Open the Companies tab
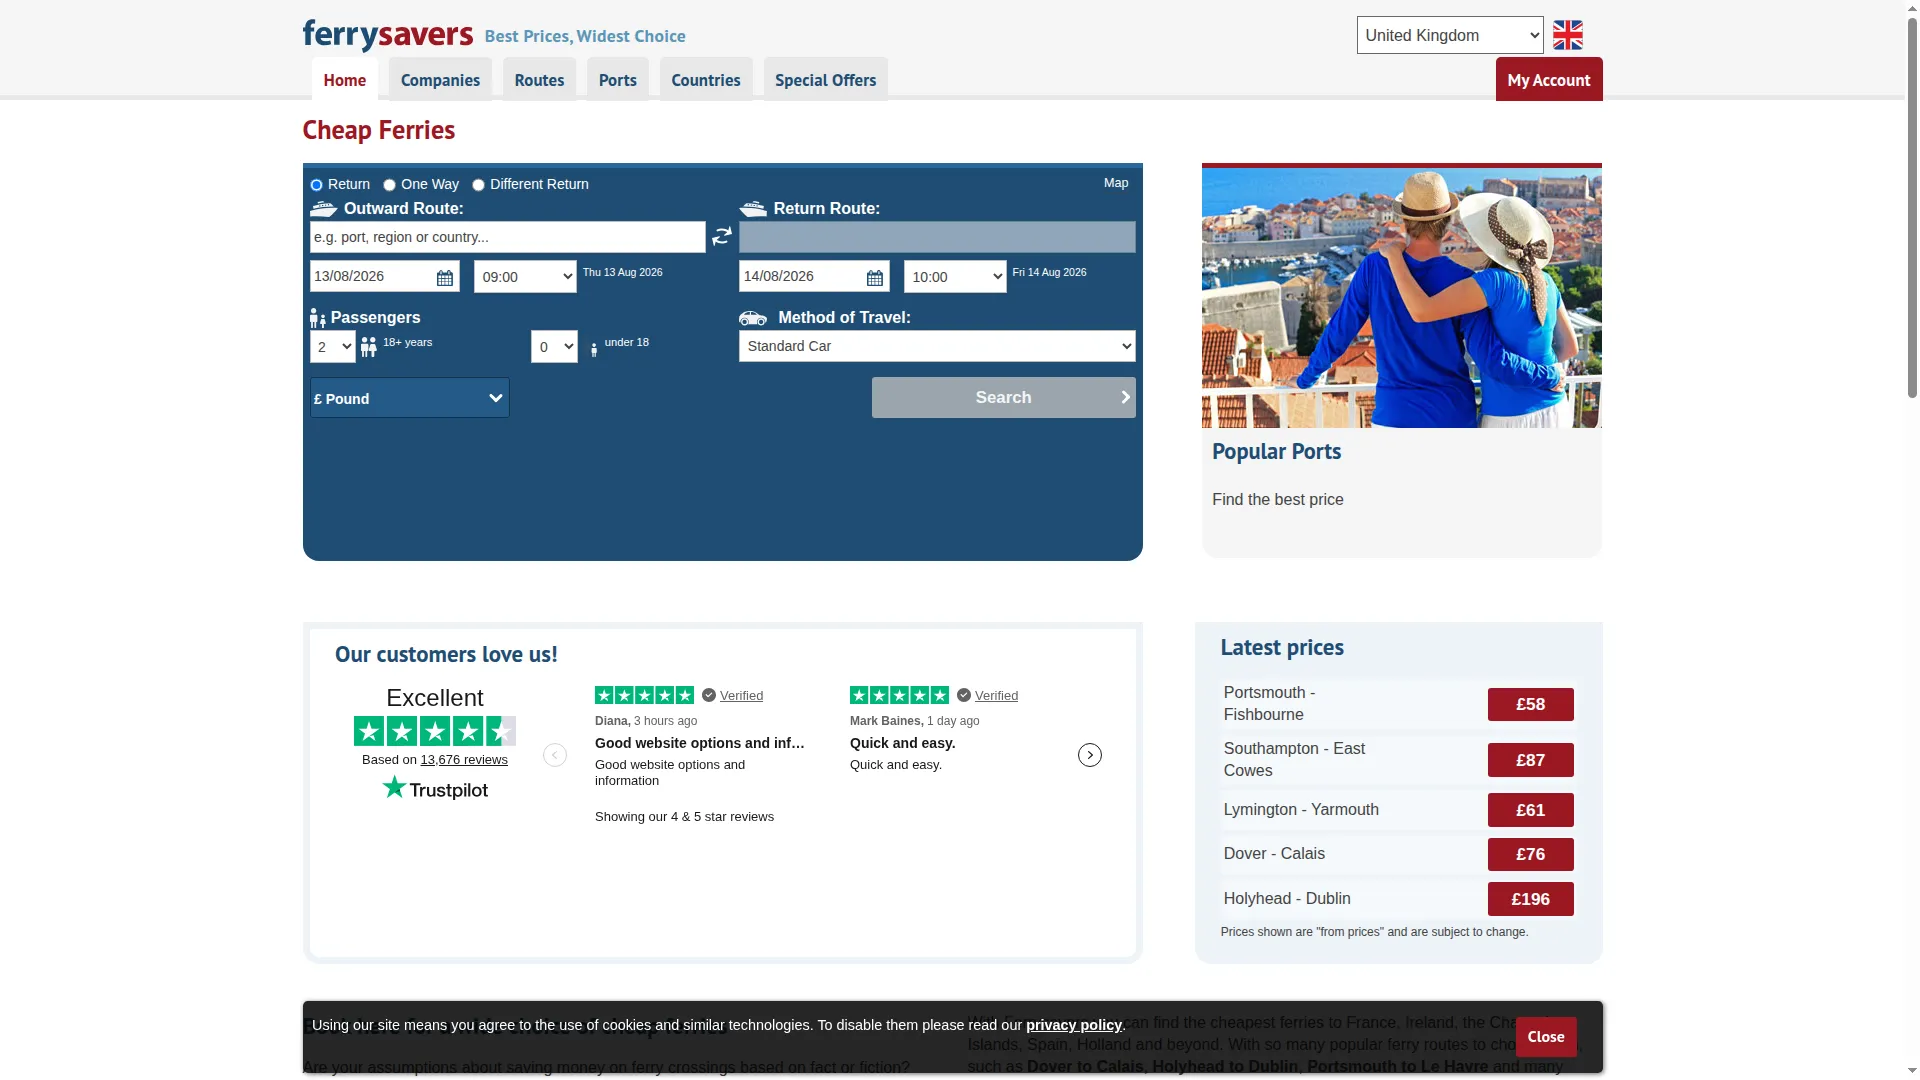The width and height of the screenshot is (1920, 1080). pos(440,80)
